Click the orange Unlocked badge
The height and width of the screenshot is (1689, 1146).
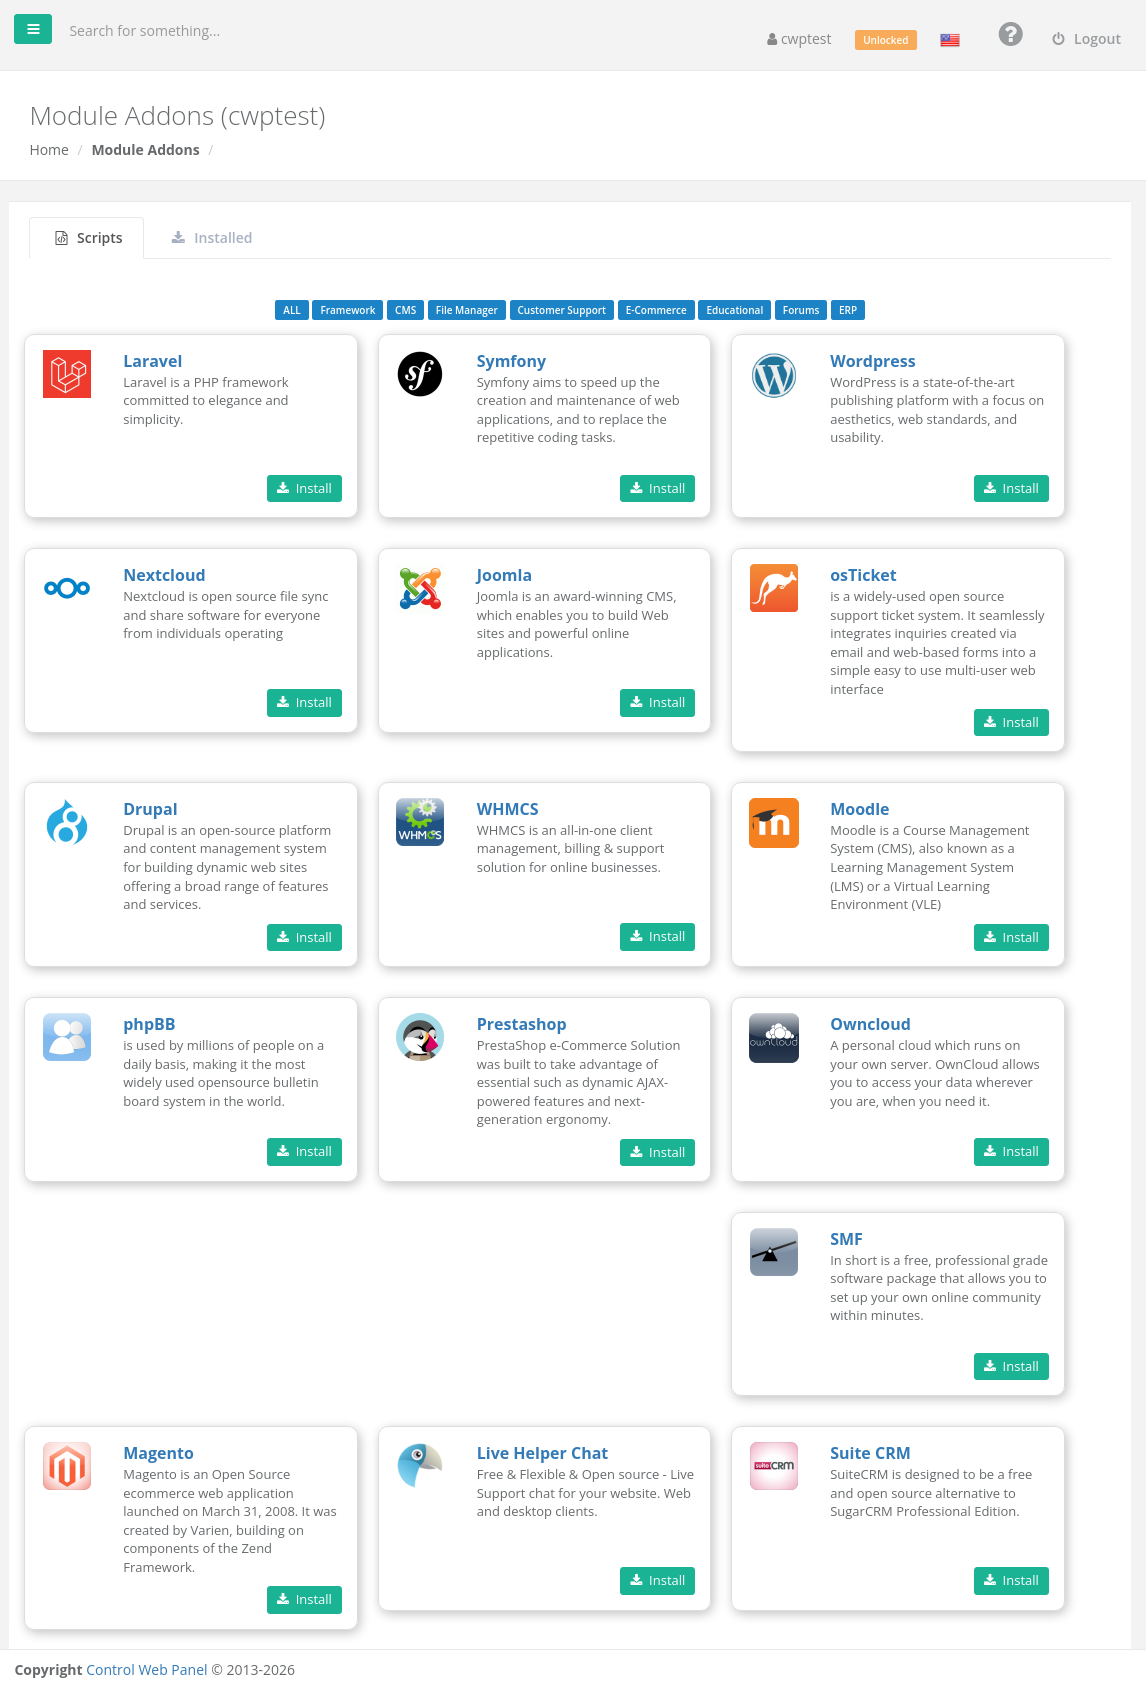pyautogui.click(x=885, y=40)
